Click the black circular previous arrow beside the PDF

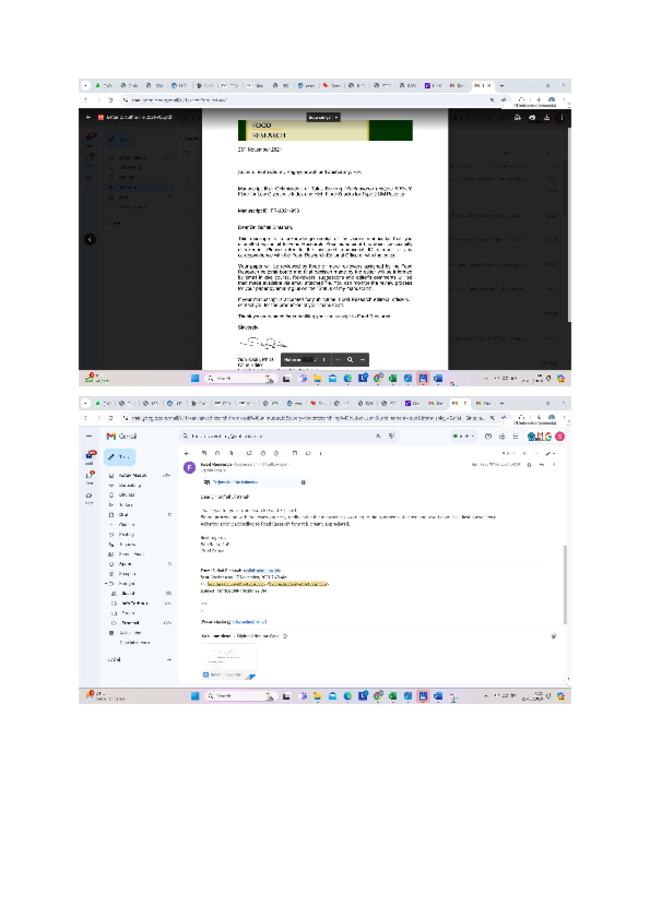pyautogui.click(x=90, y=239)
